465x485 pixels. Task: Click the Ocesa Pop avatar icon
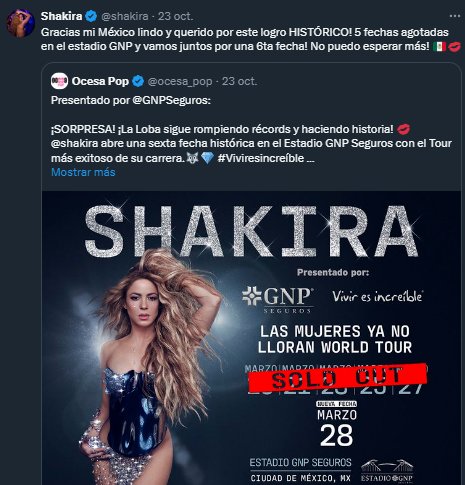pos(59,81)
